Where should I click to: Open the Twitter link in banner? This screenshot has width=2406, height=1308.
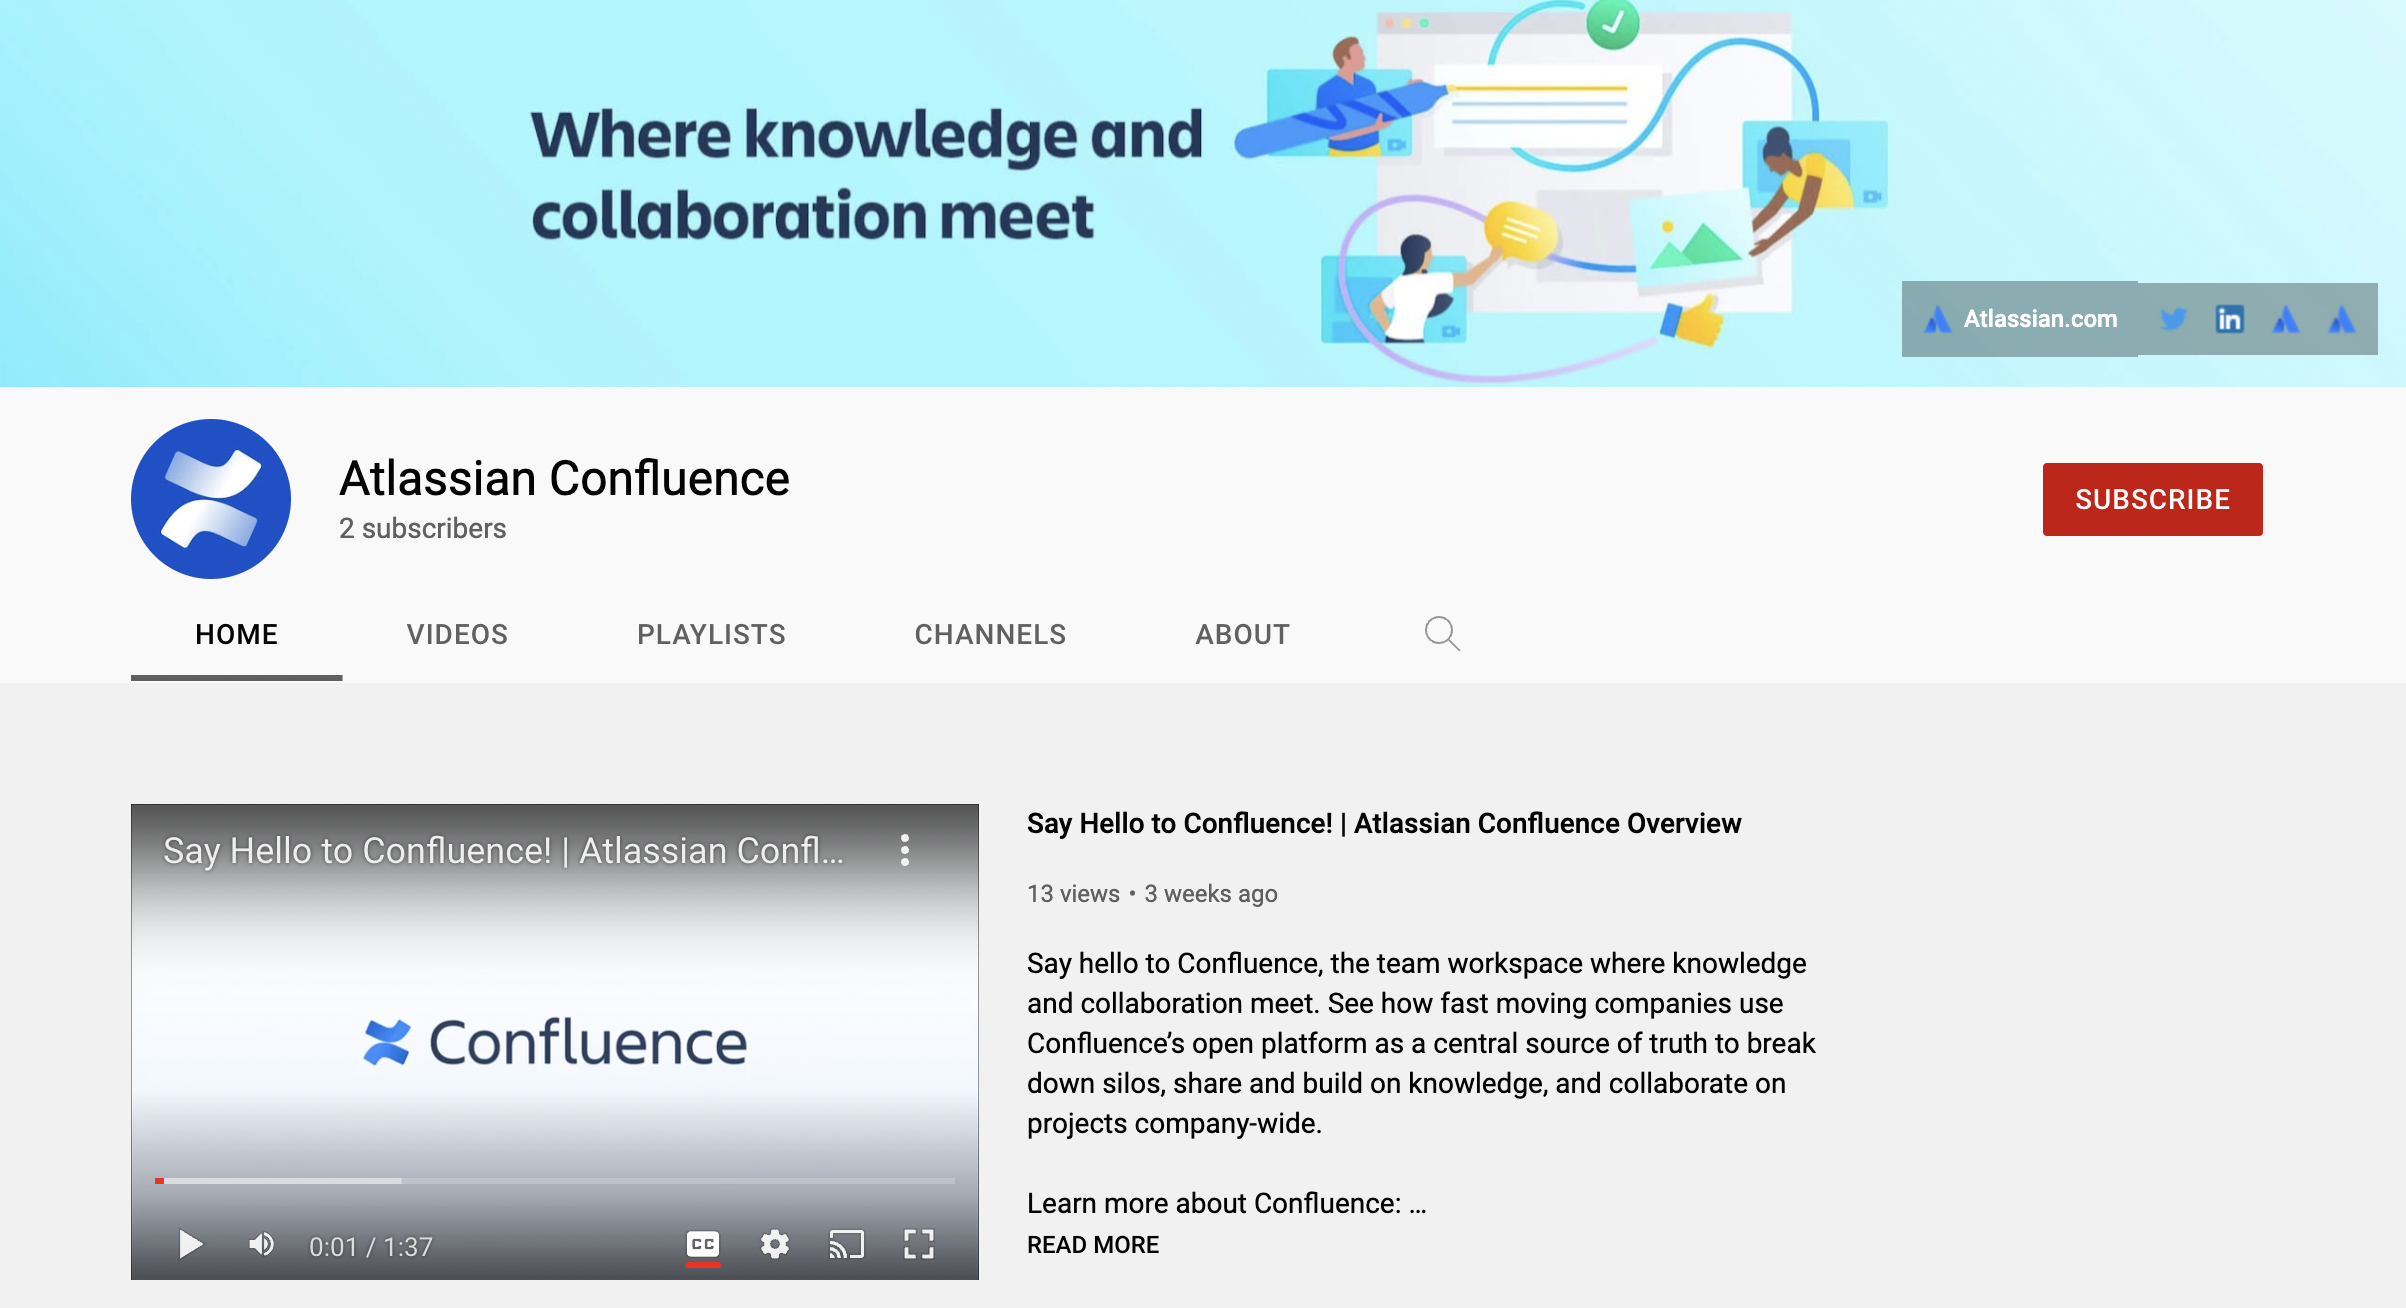coord(2172,319)
